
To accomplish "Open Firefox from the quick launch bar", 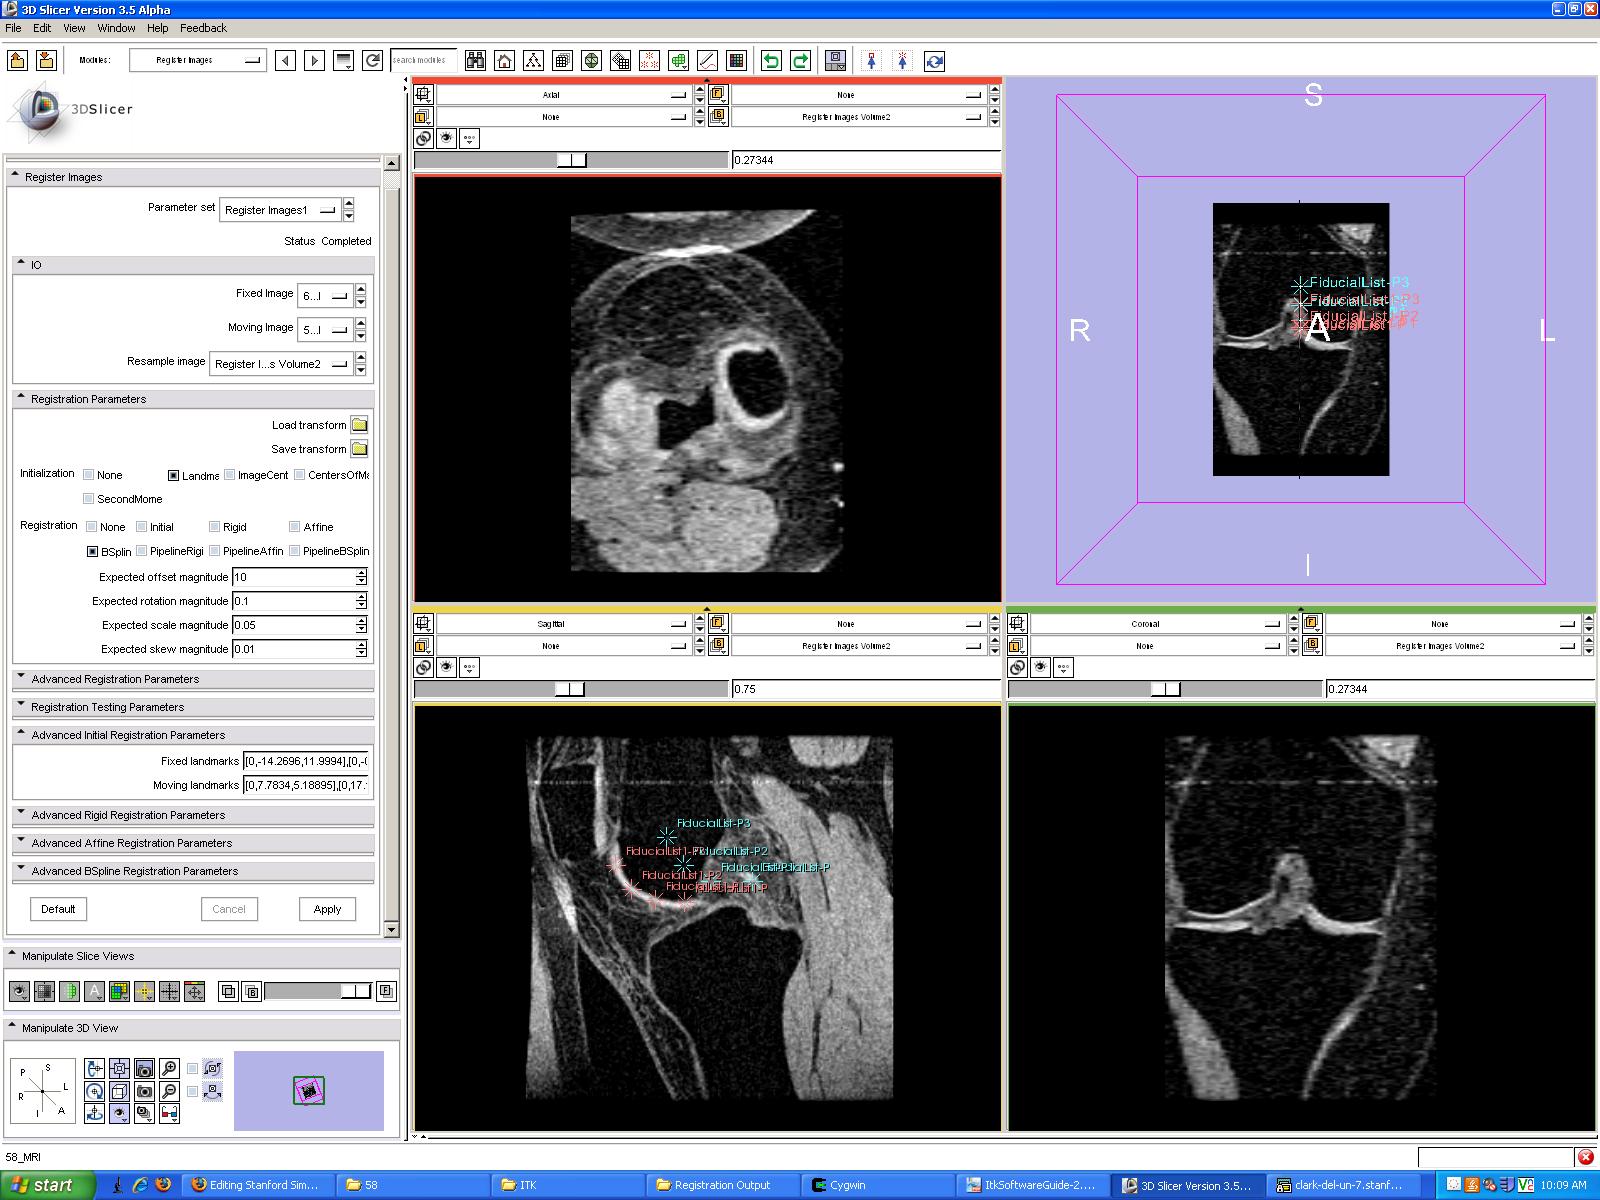I will (162, 1185).
